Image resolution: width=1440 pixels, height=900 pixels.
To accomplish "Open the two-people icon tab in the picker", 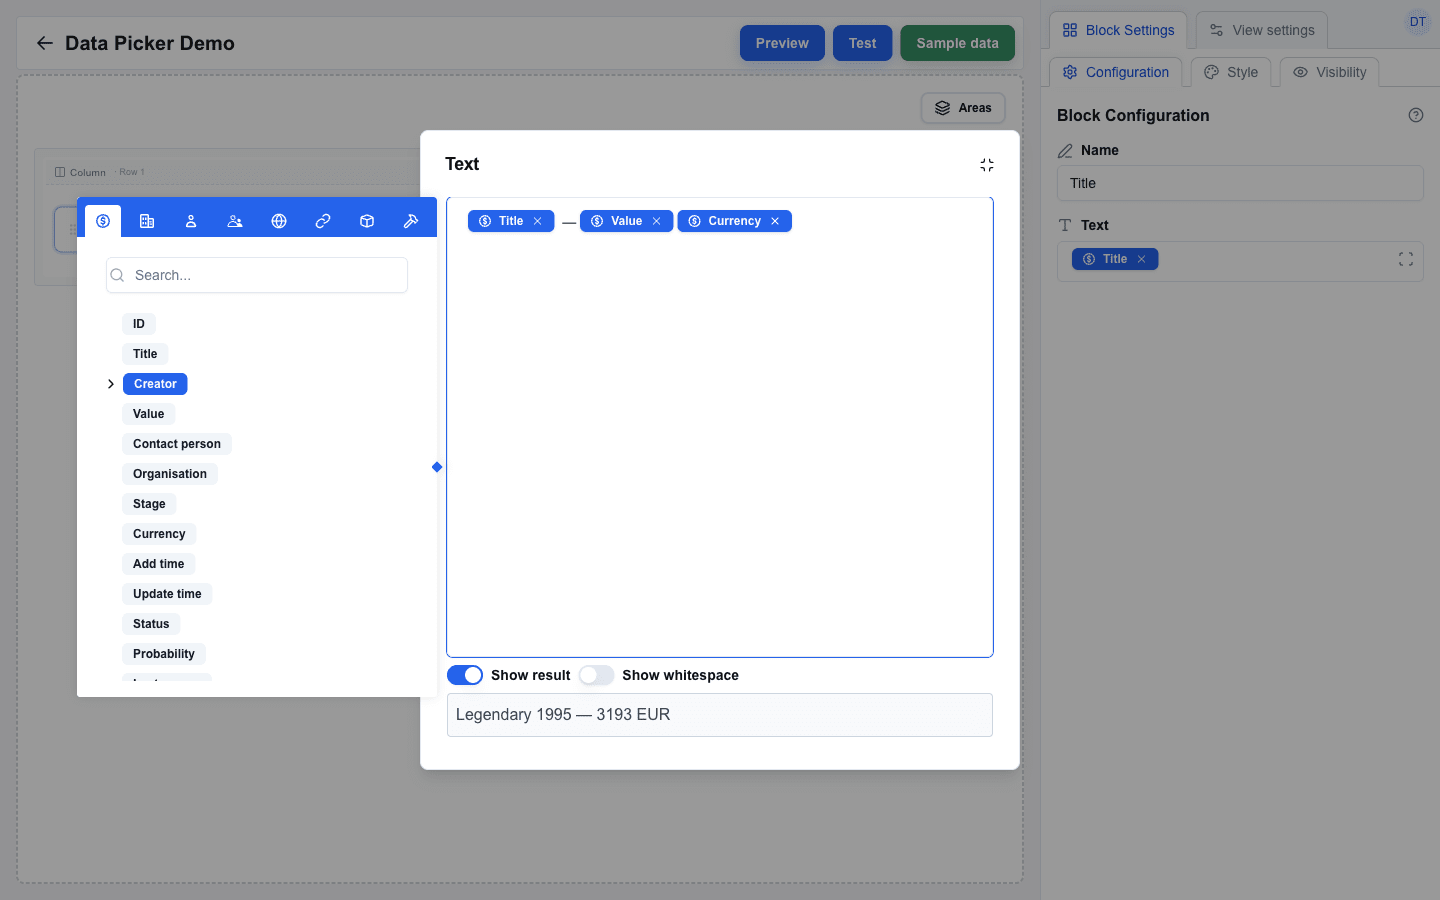I will 235,221.
